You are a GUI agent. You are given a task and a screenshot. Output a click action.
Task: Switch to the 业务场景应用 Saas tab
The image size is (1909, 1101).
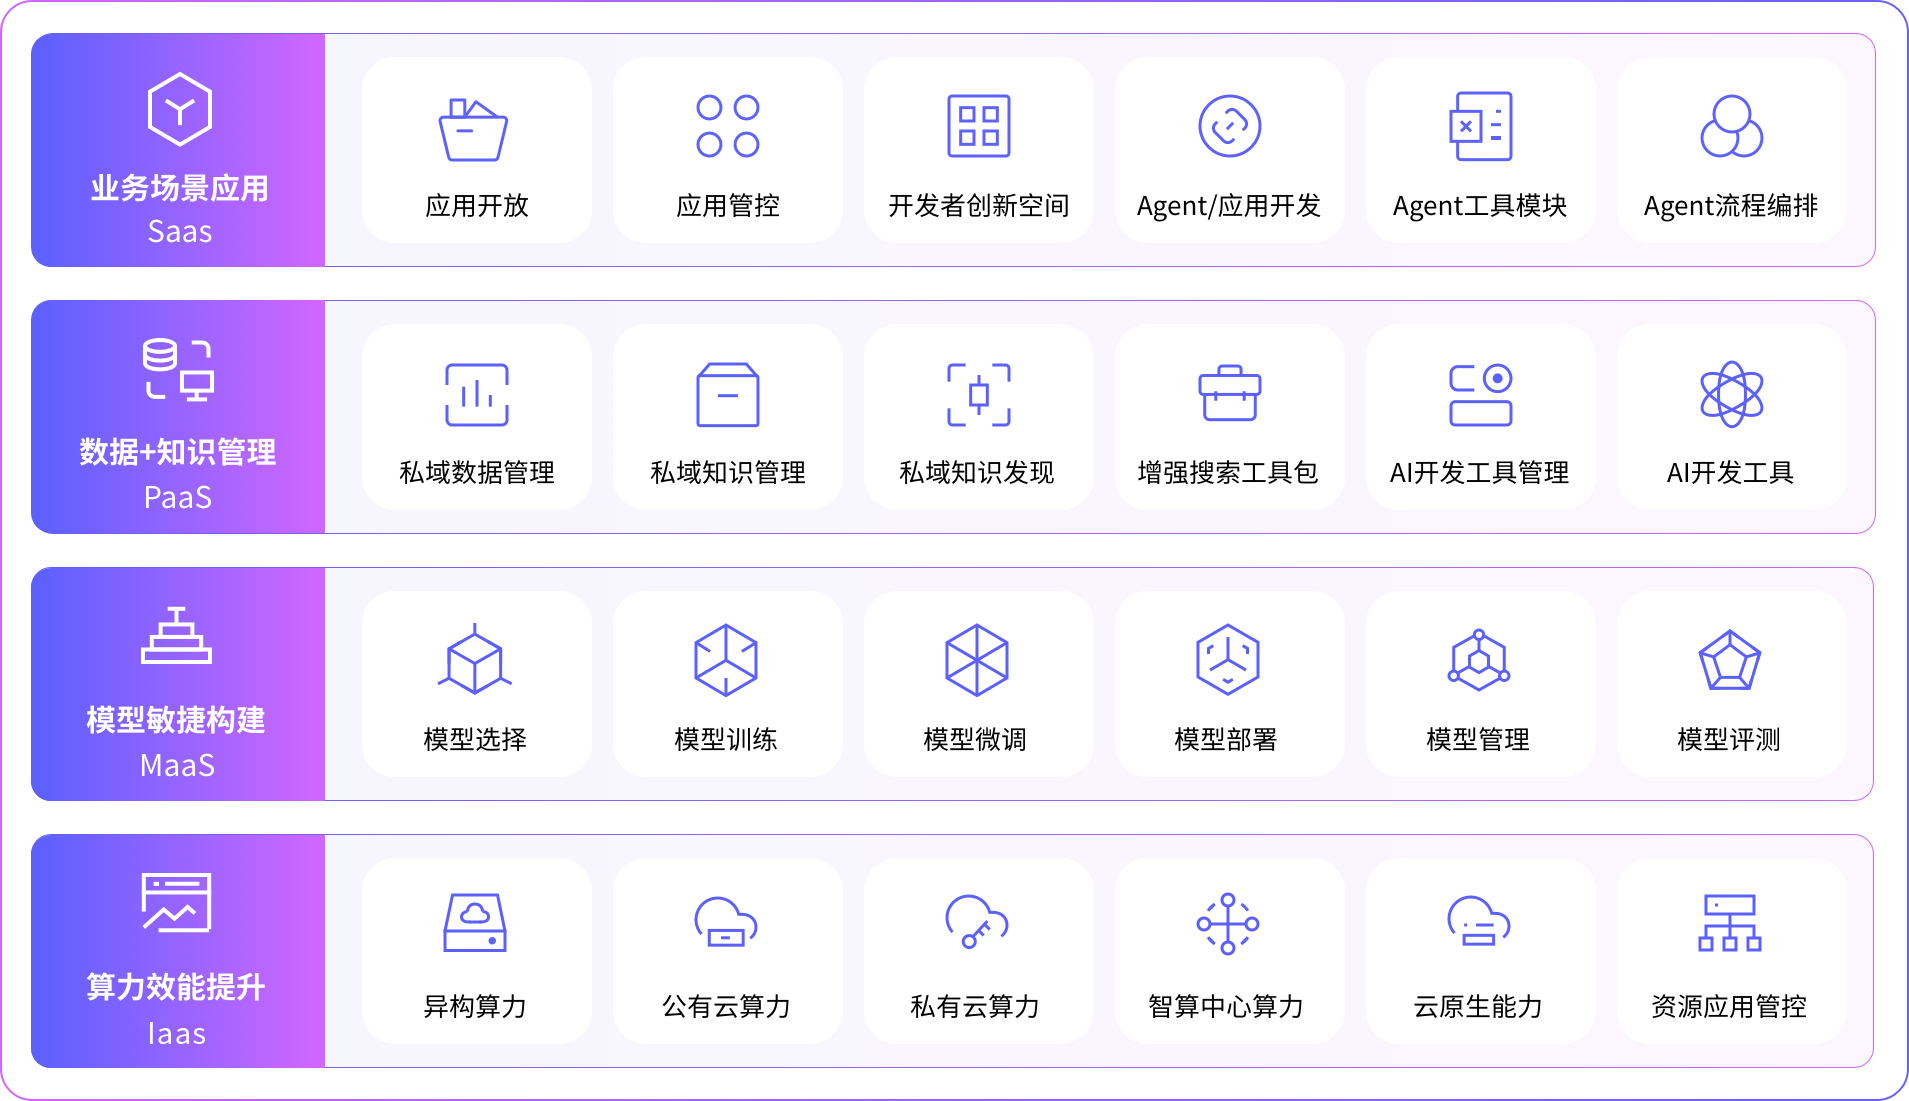click(x=178, y=150)
